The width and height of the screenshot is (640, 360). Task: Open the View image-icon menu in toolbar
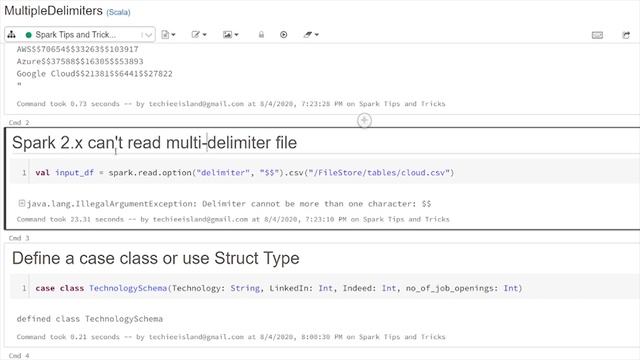[231, 35]
